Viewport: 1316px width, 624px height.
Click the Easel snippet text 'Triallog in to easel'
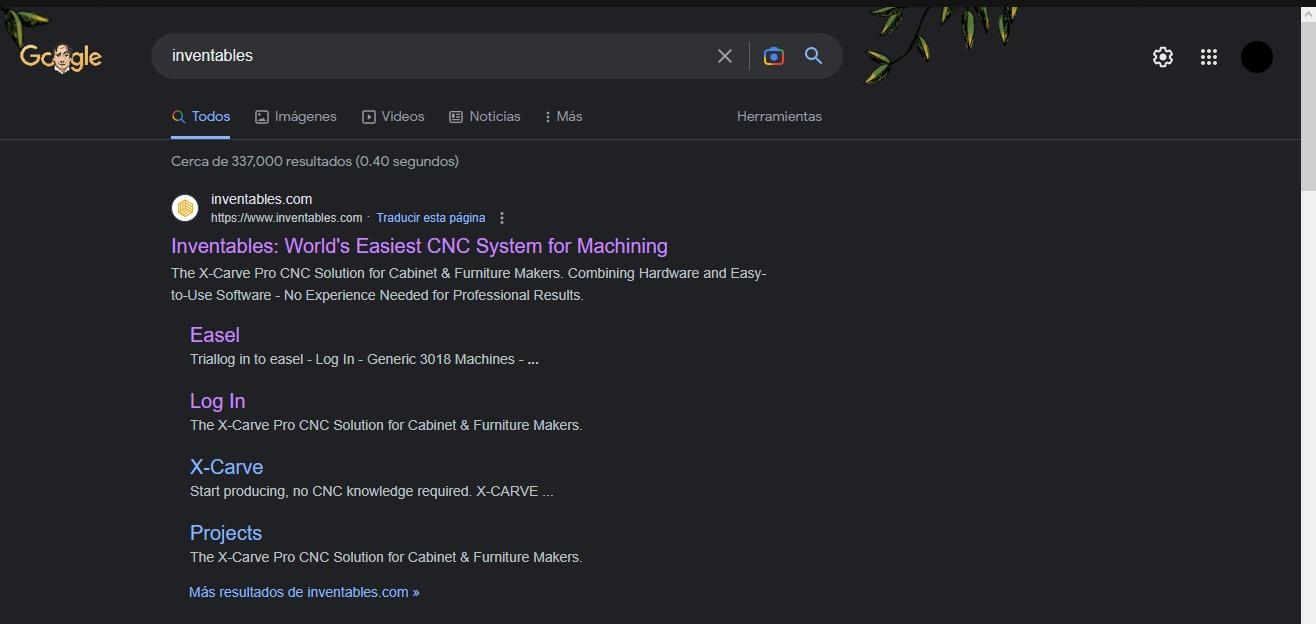coord(246,359)
